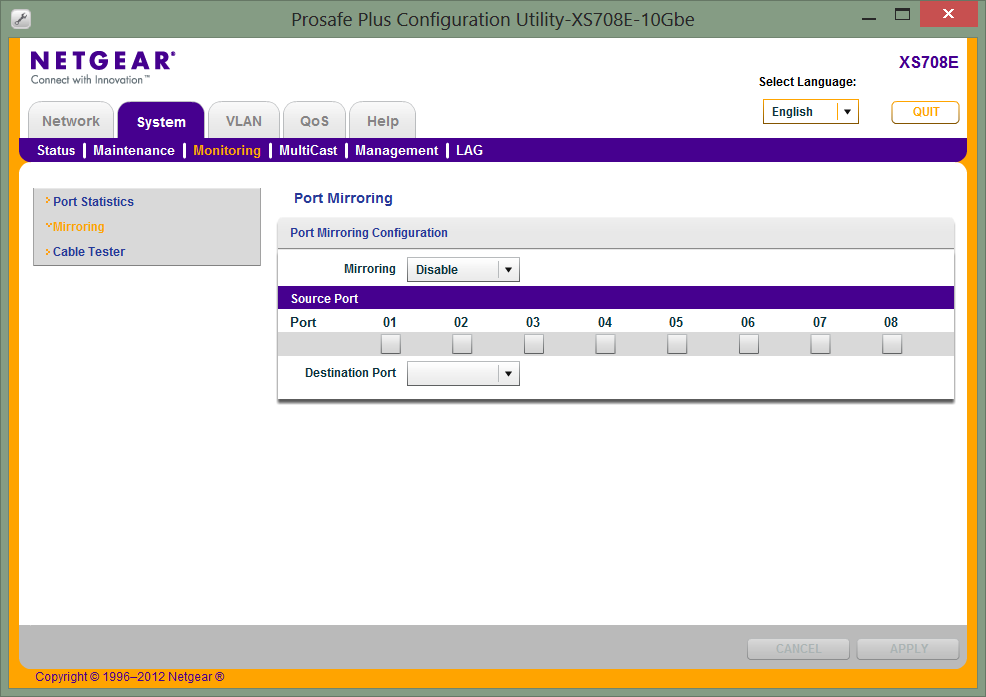
Task: Click the CANCEL button
Action: [799, 649]
